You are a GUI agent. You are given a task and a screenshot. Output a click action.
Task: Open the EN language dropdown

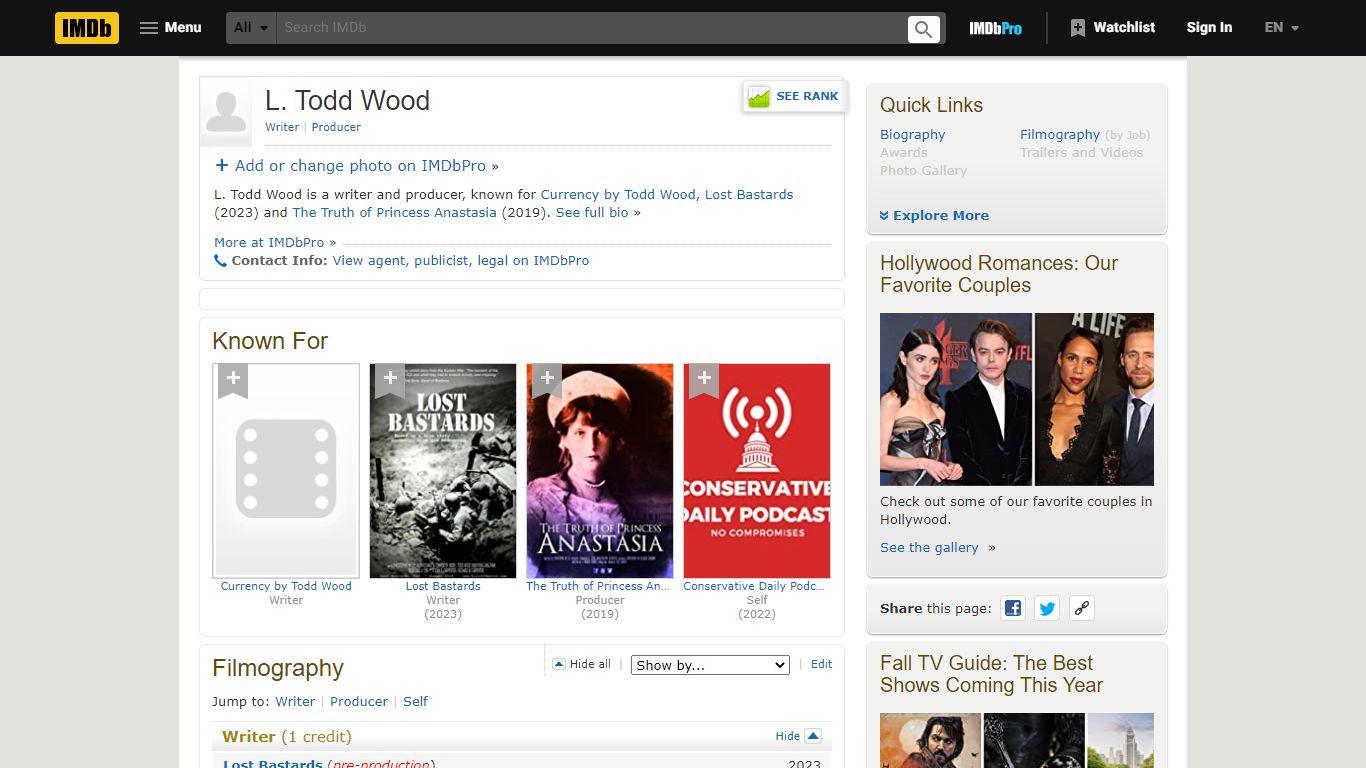click(x=1281, y=28)
